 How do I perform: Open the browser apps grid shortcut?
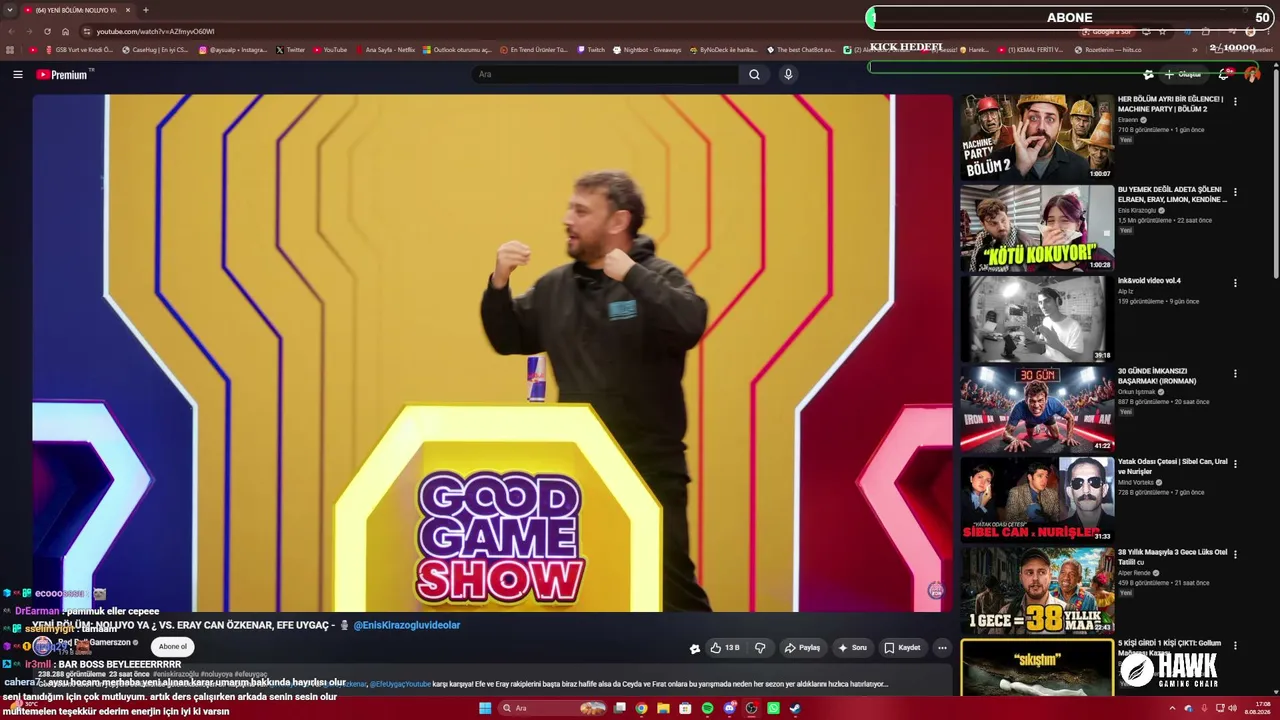[10, 50]
